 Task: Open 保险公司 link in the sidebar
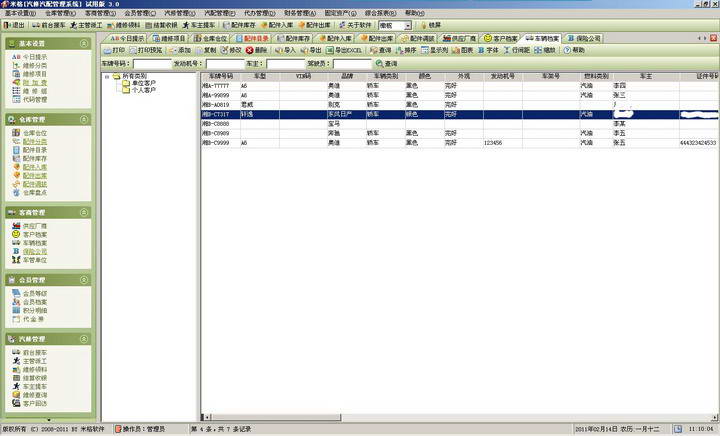[x=35, y=252]
